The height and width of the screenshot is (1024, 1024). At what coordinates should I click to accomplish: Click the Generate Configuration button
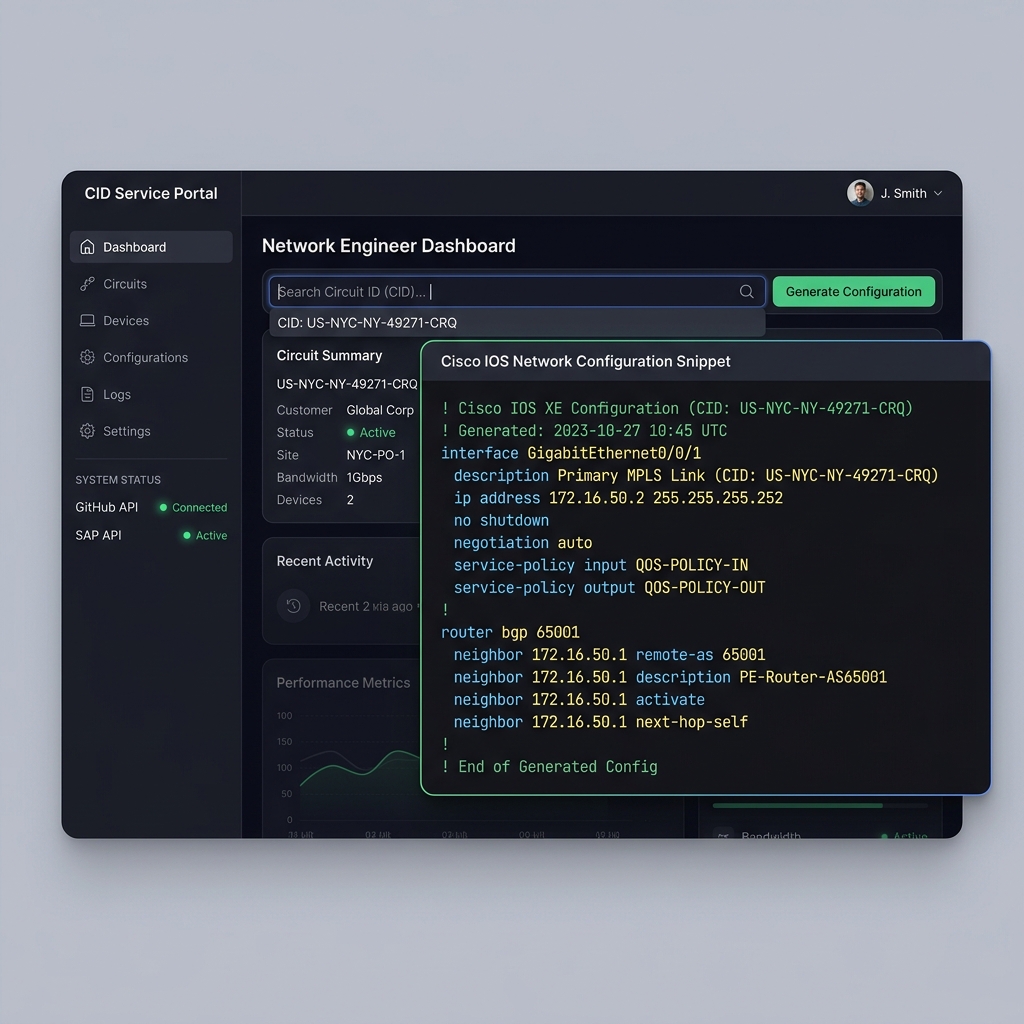tap(854, 291)
